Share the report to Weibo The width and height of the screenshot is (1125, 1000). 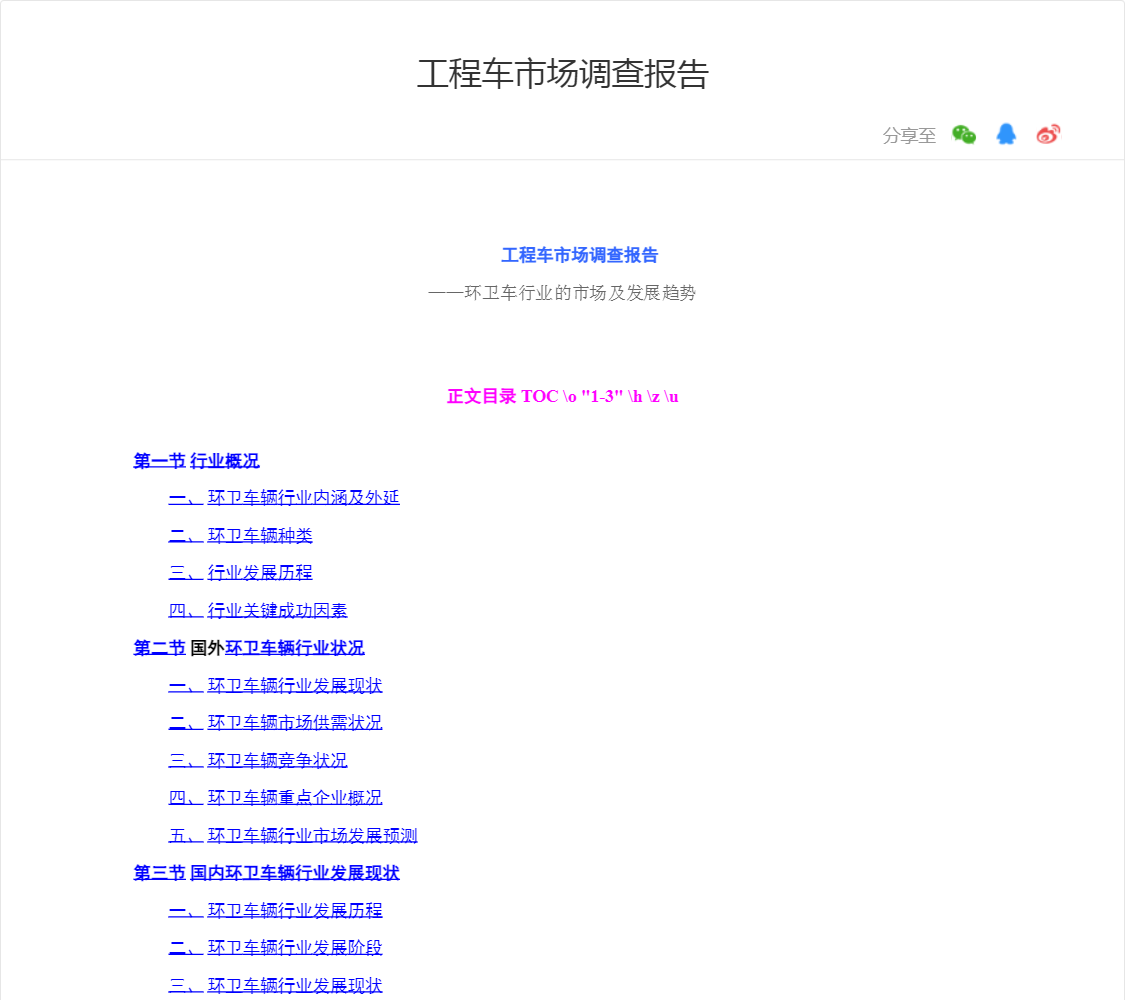(x=1048, y=134)
